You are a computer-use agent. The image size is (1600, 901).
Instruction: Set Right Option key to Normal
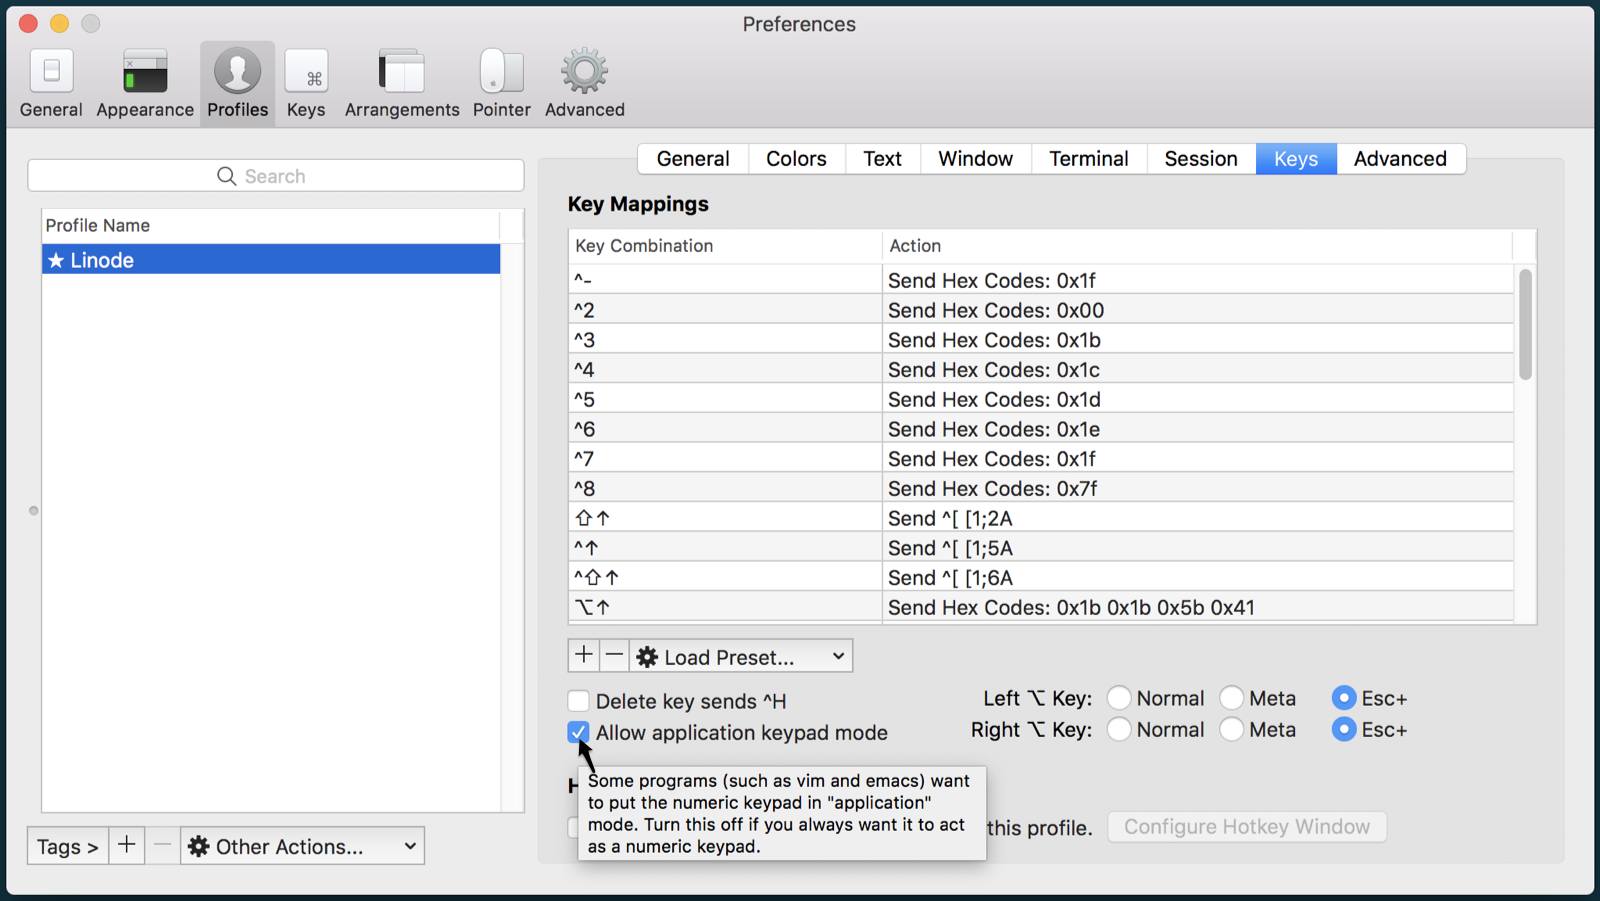click(x=1120, y=730)
